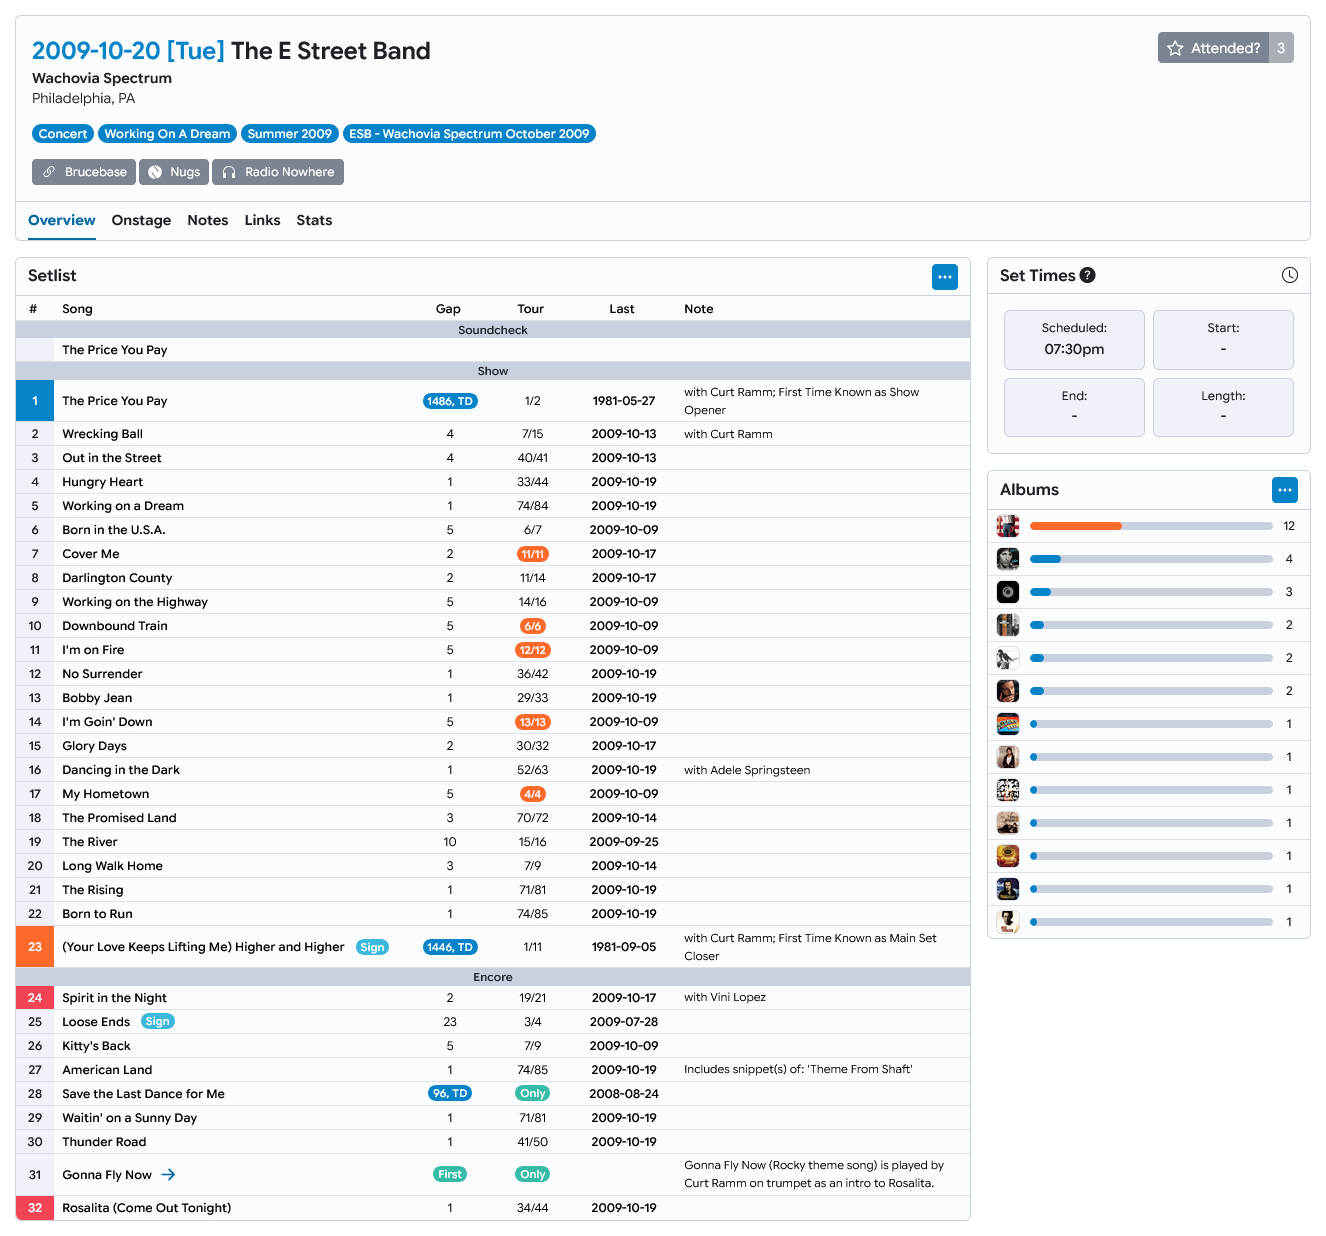The height and width of the screenshot is (1236, 1326).
Task: Click the 1486, TD gap badge
Action: [x=450, y=401]
